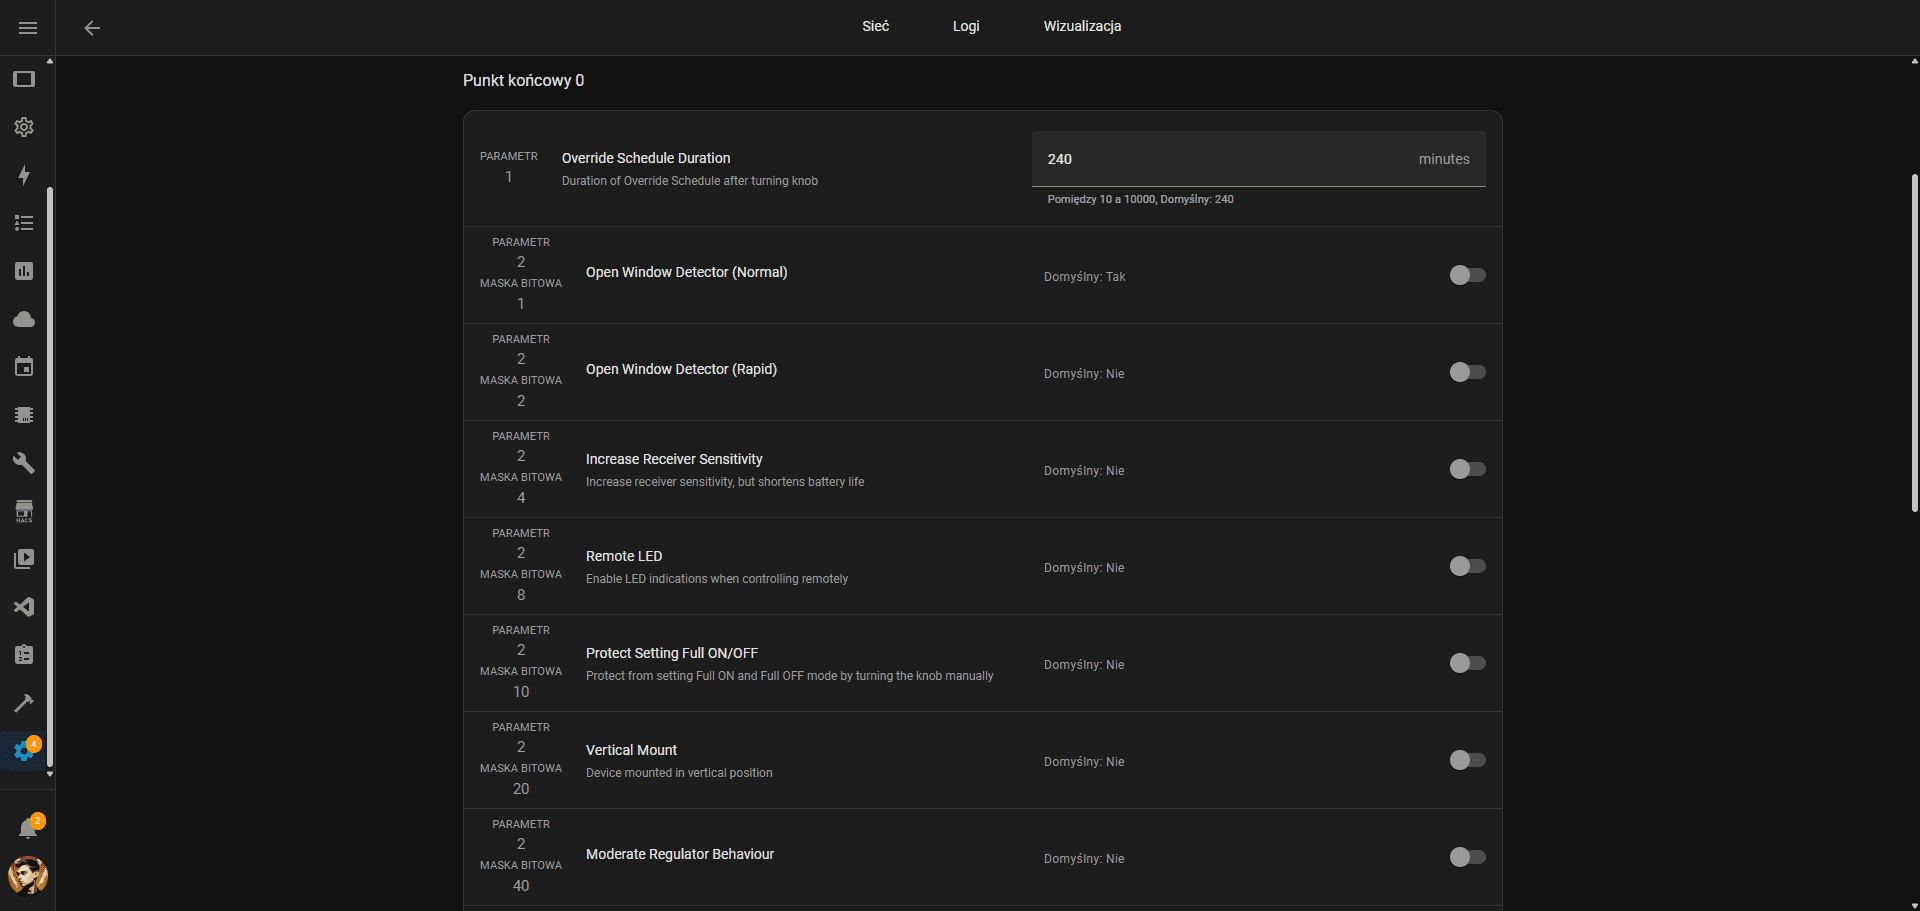Switch to the Sieć tab

point(875,26)
